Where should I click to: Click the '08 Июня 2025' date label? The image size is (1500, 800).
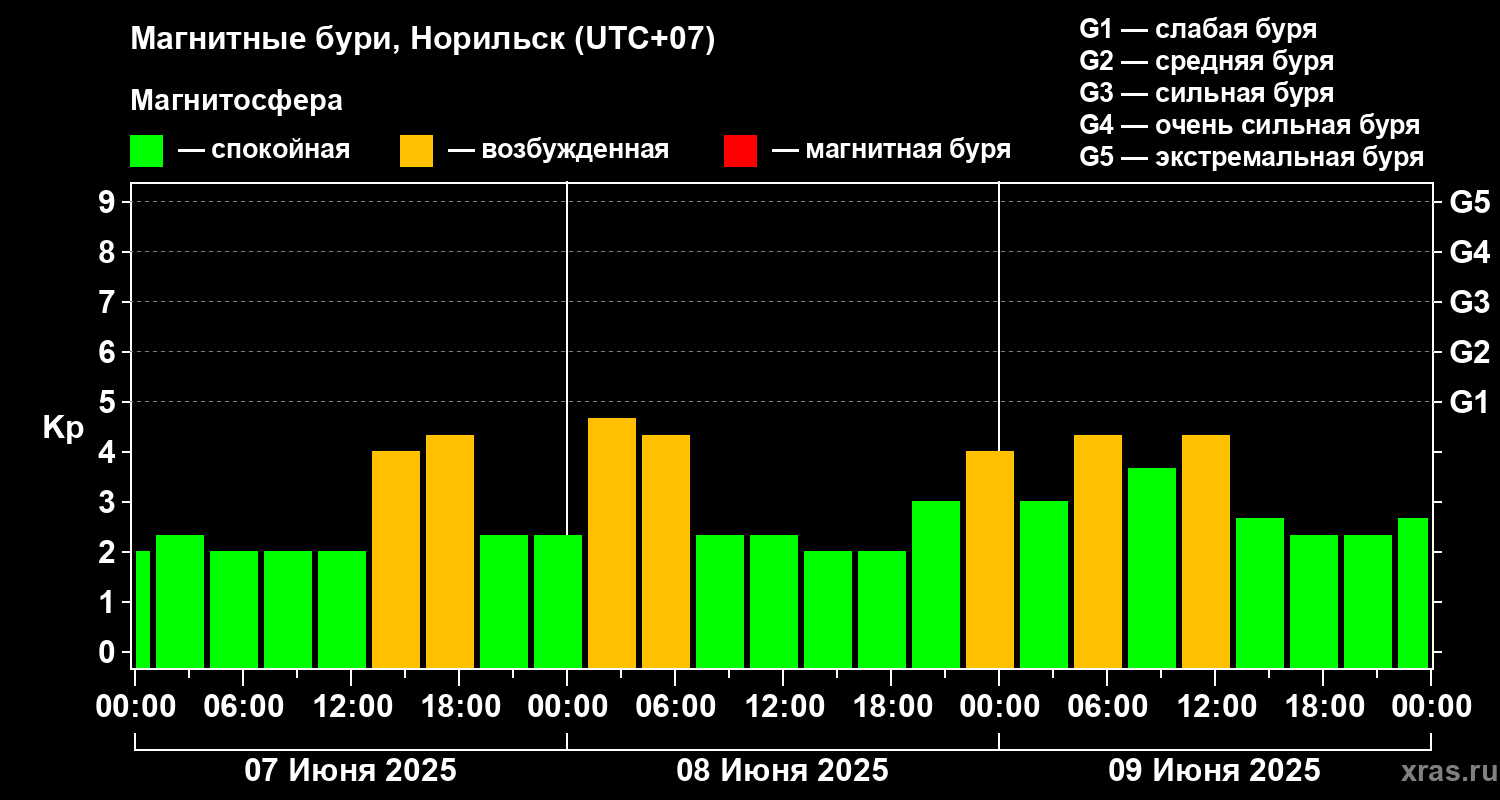pyautogui.click(x=783, y=771)
